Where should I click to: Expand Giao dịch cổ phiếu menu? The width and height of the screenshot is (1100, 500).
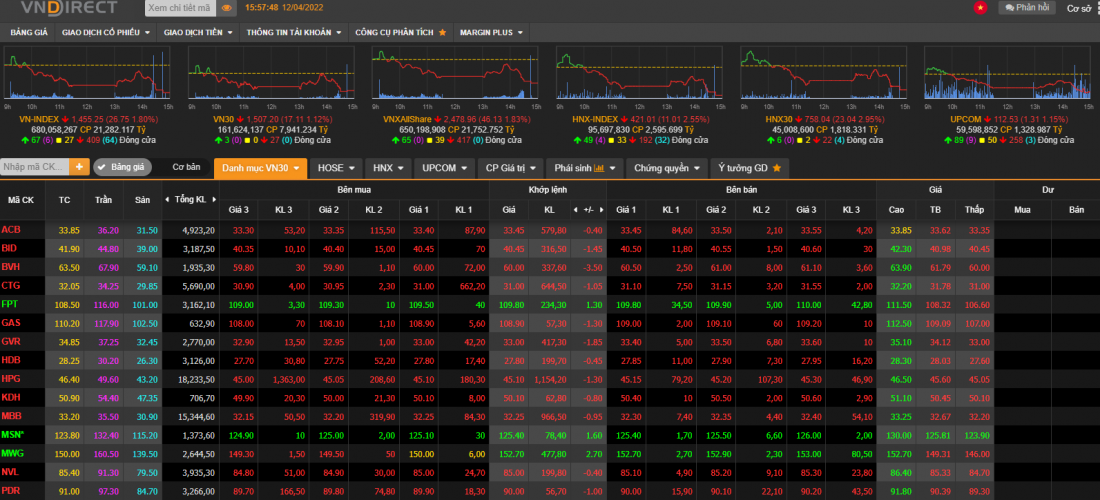(x=105, y=32)
